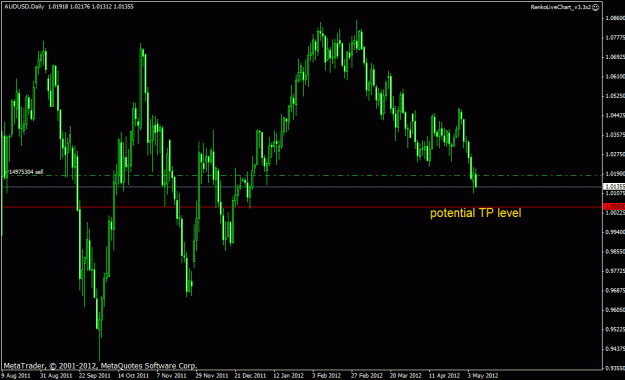The image size is (625, 380).
Task: Click the '27 Feb 2012' date label
Action: pos(367,376)
